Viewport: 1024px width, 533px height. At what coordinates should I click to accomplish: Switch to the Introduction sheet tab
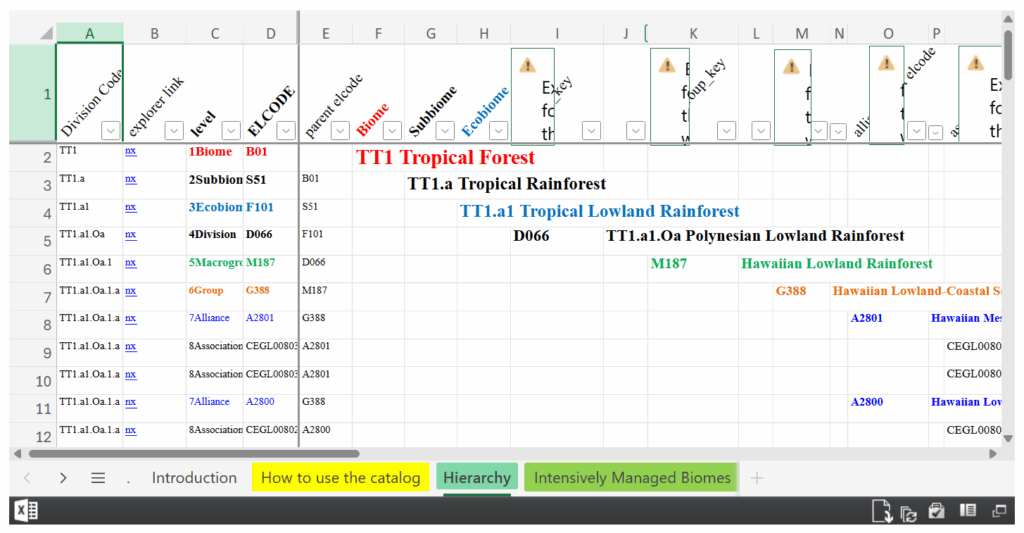[194, 478]
